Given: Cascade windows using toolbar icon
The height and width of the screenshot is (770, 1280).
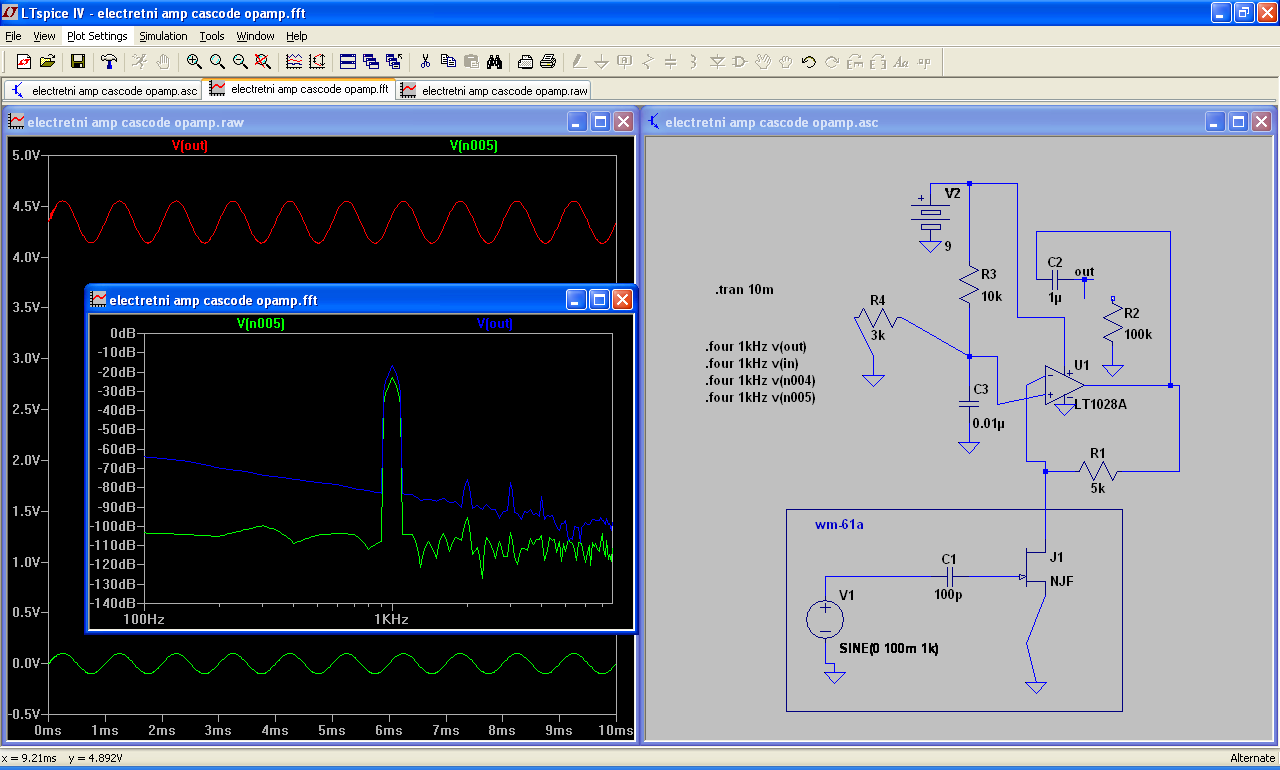Looking at the screenshot, I should coord(371,61).
